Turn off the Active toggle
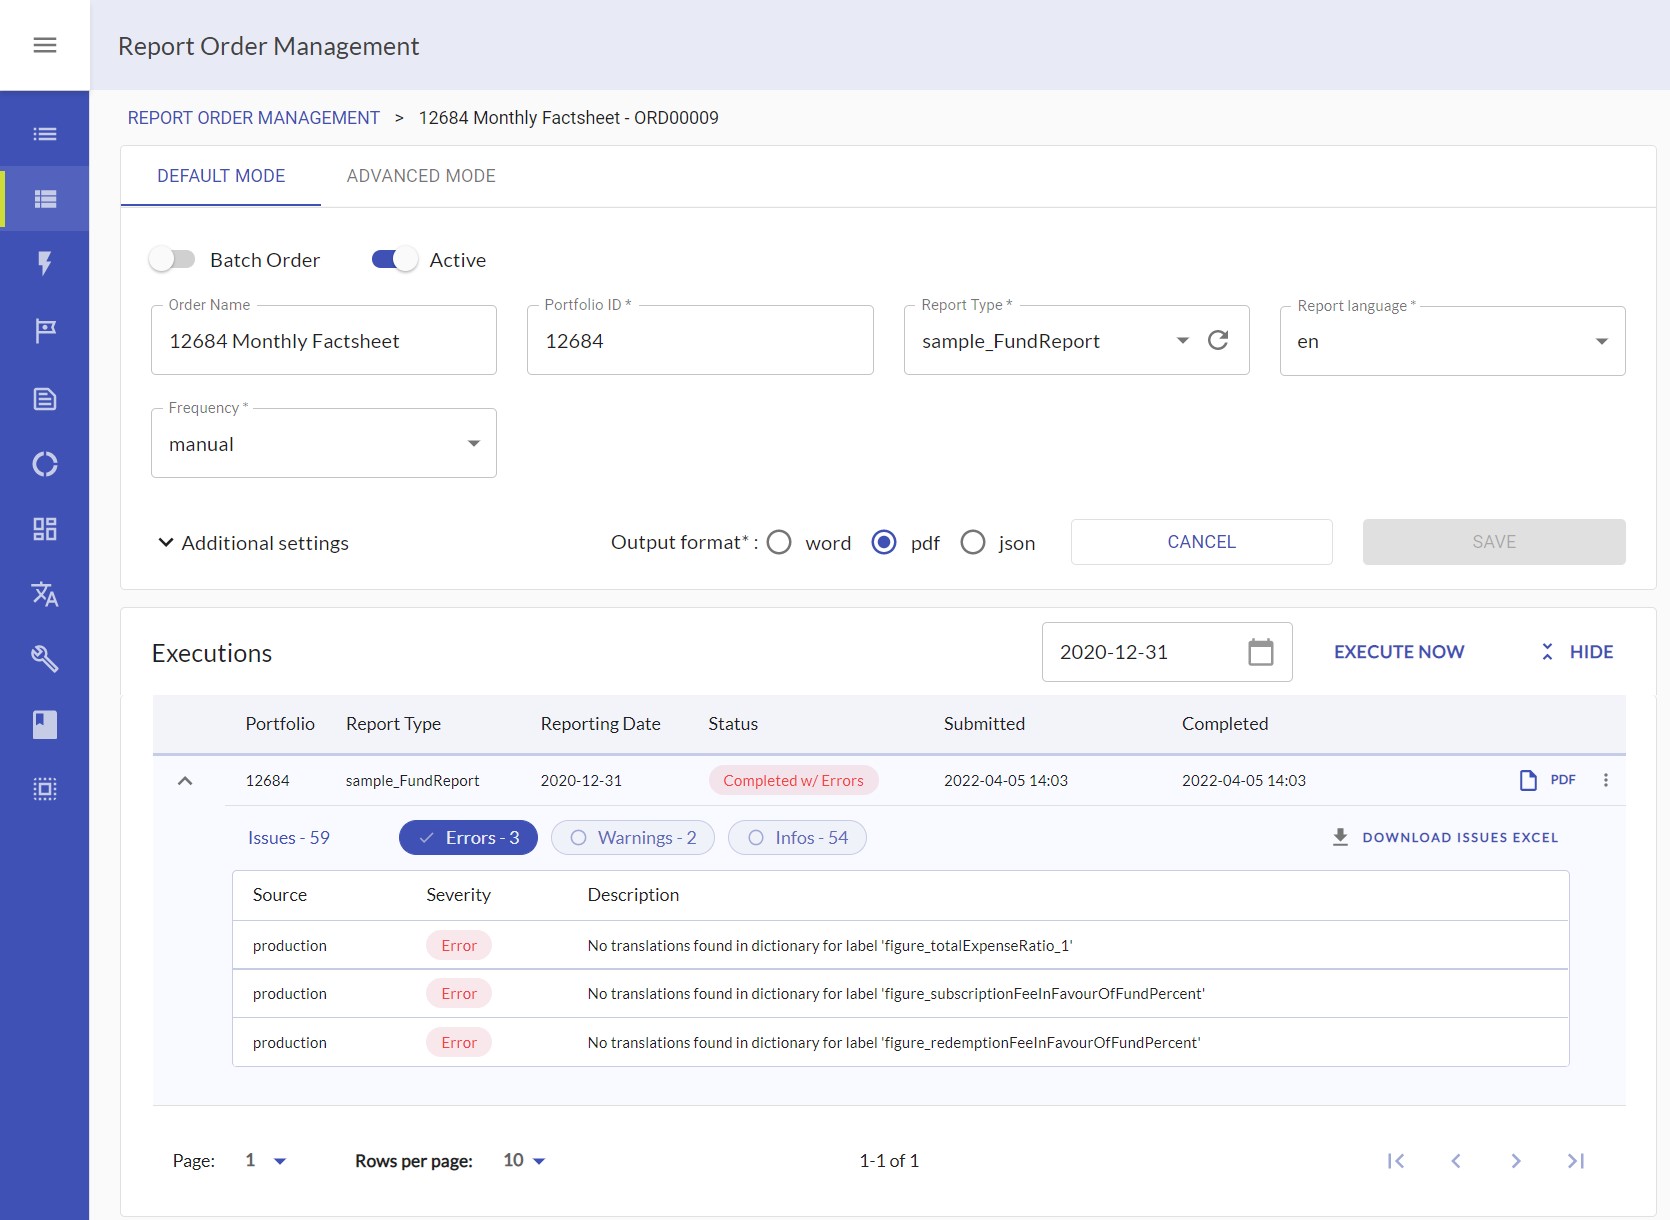The height and width of the screenshot is (1220, 1670). [x=394, y=260]
